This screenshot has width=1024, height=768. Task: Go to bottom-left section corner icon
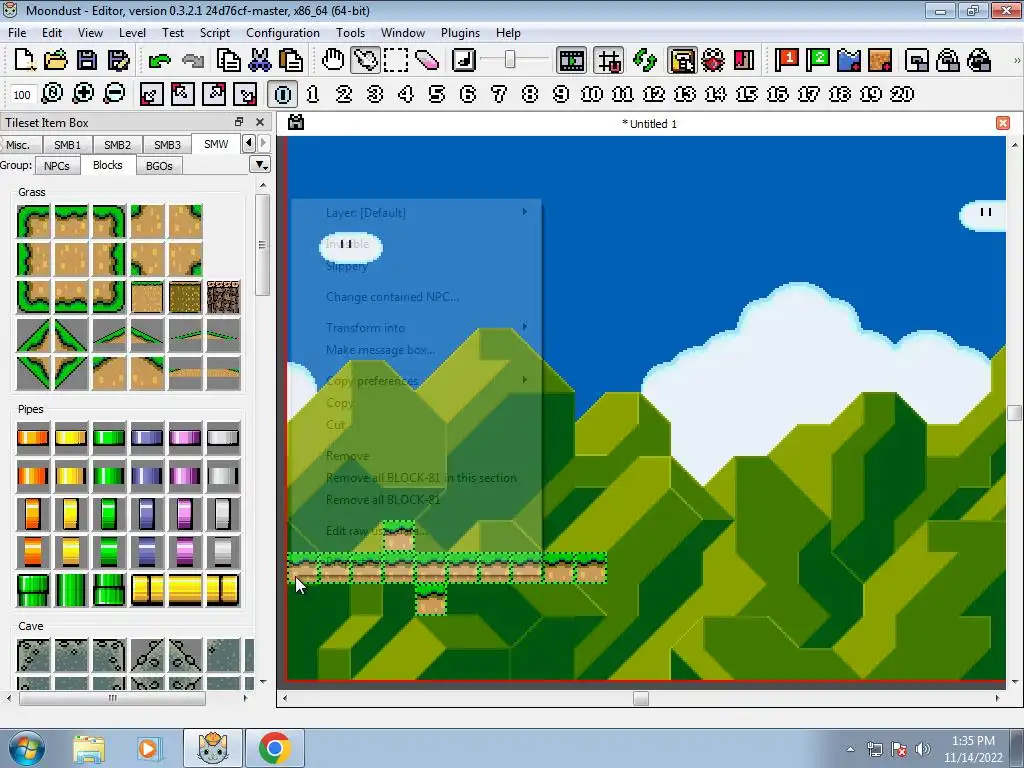pos(151,94)
